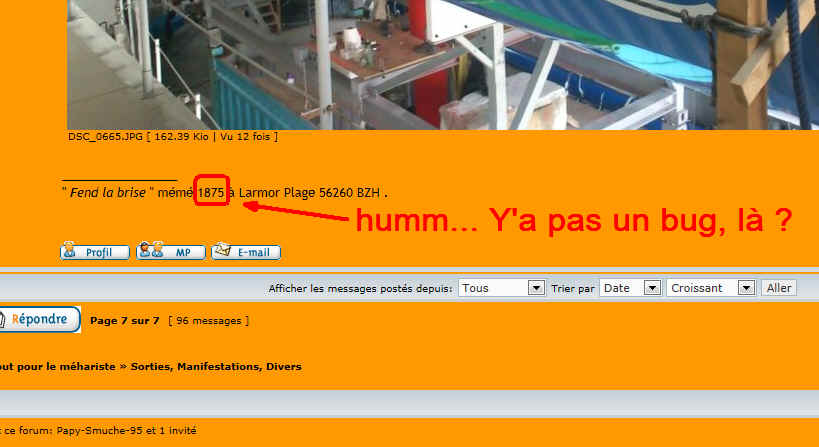This screenshot has height=447, width=819.
Task: Expand the 'Date' sort-by dropdown
Action: point(631,288)
